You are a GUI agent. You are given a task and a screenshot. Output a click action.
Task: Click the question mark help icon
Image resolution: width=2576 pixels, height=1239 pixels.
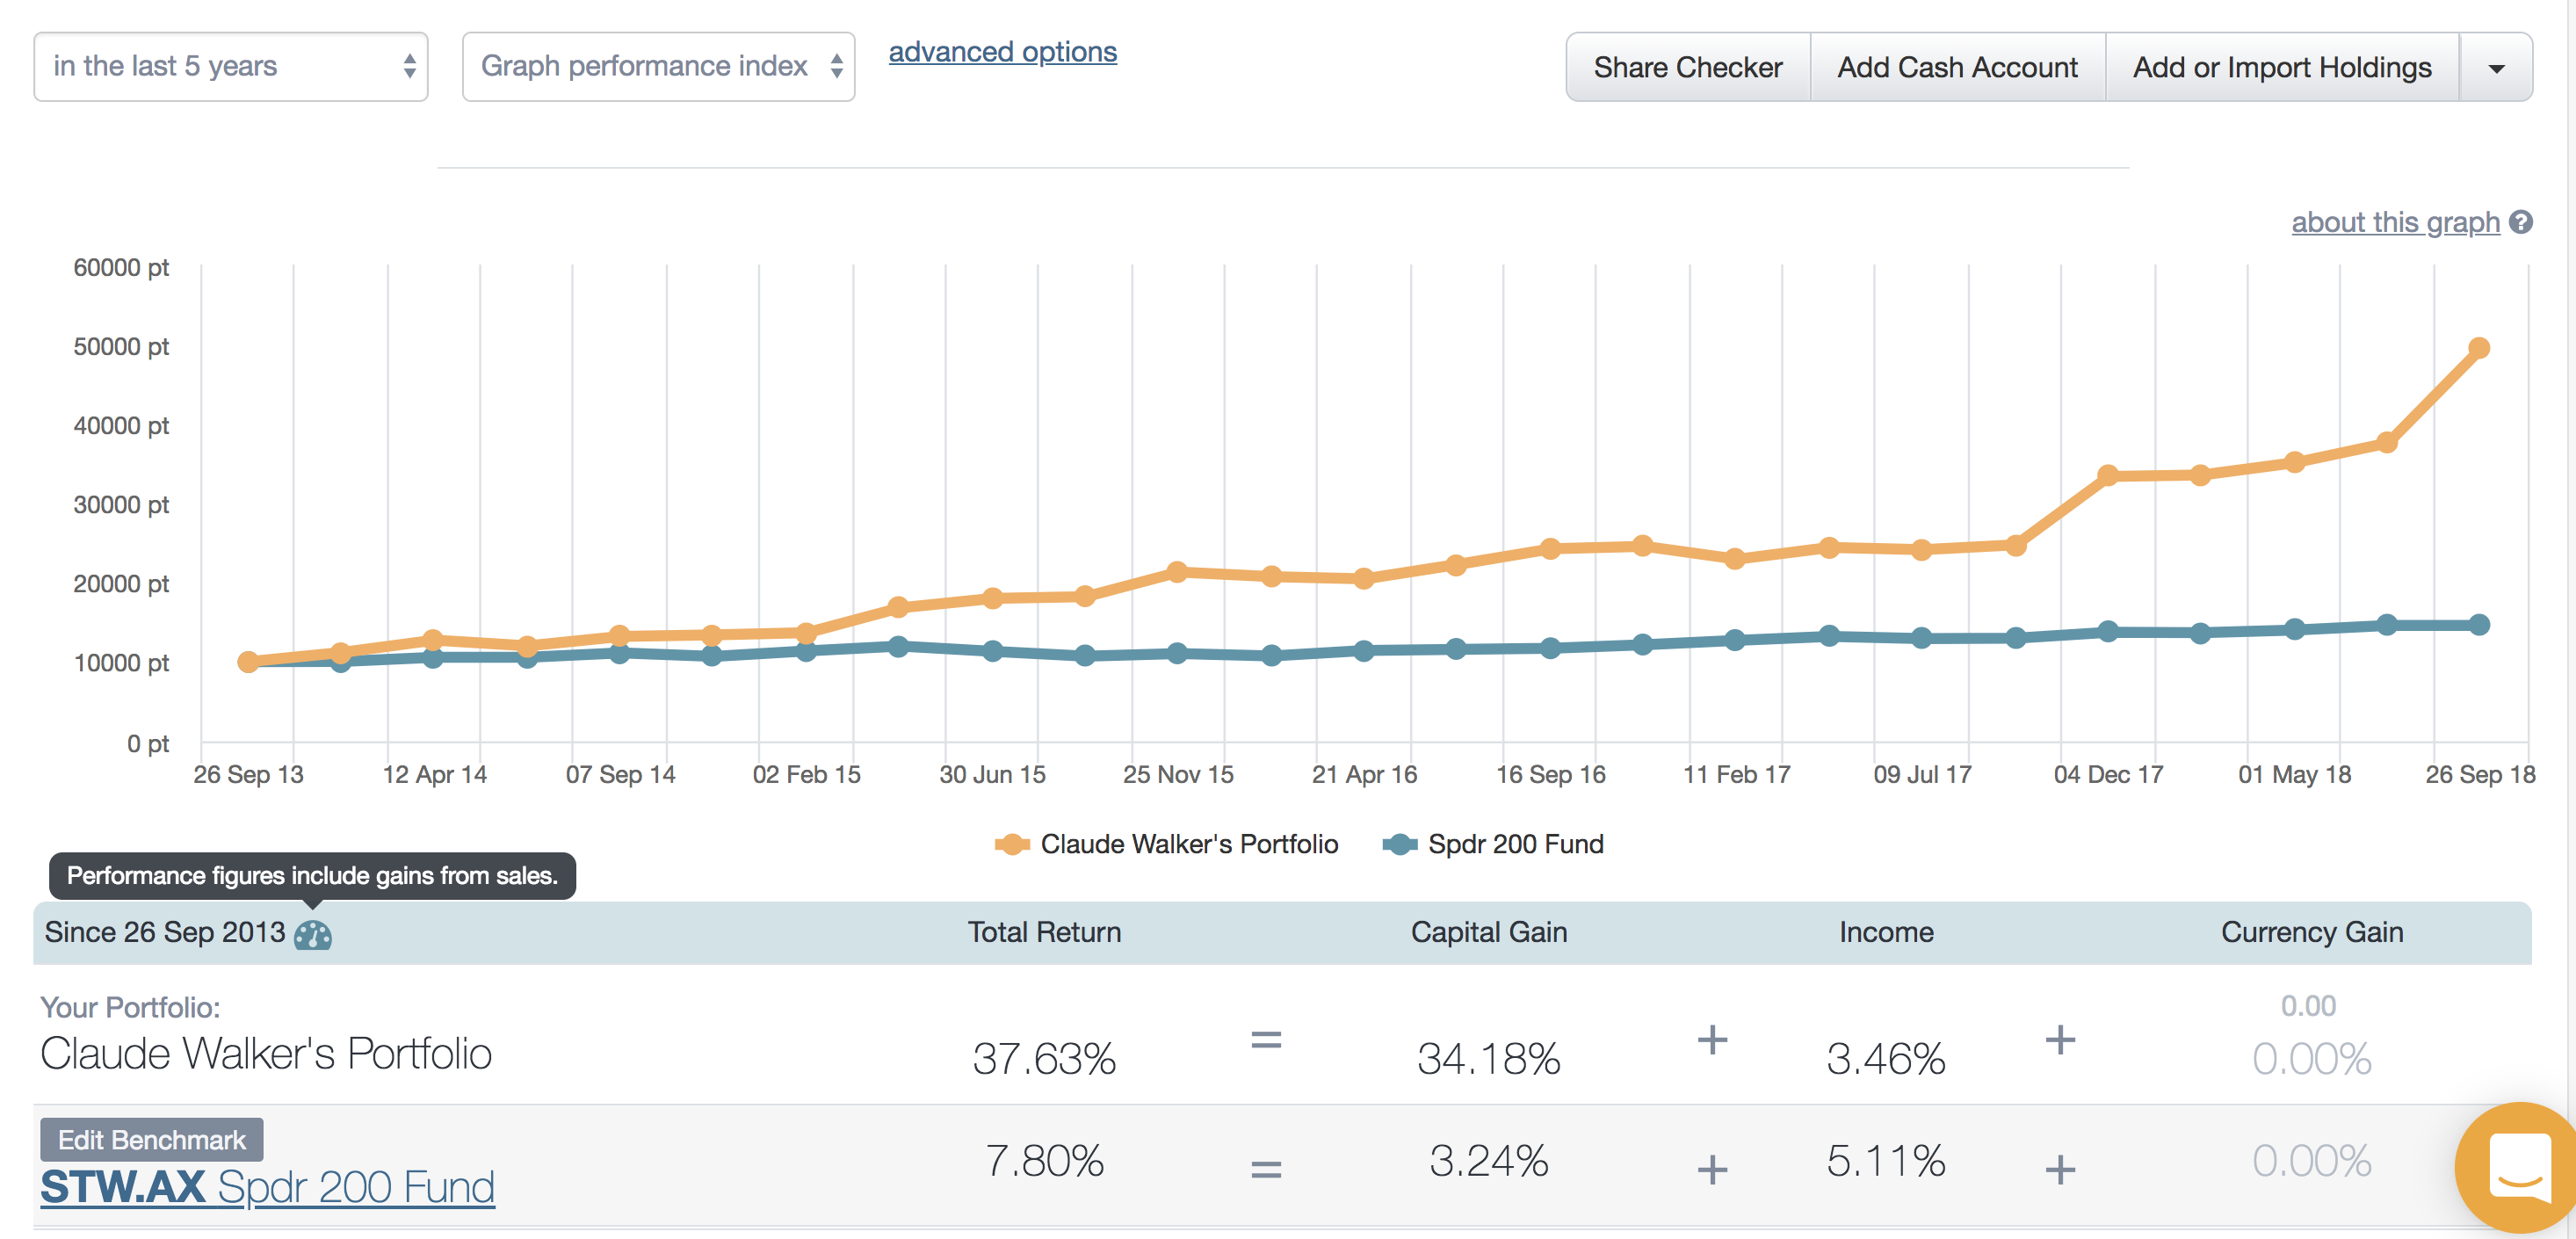coord(2521,222)
